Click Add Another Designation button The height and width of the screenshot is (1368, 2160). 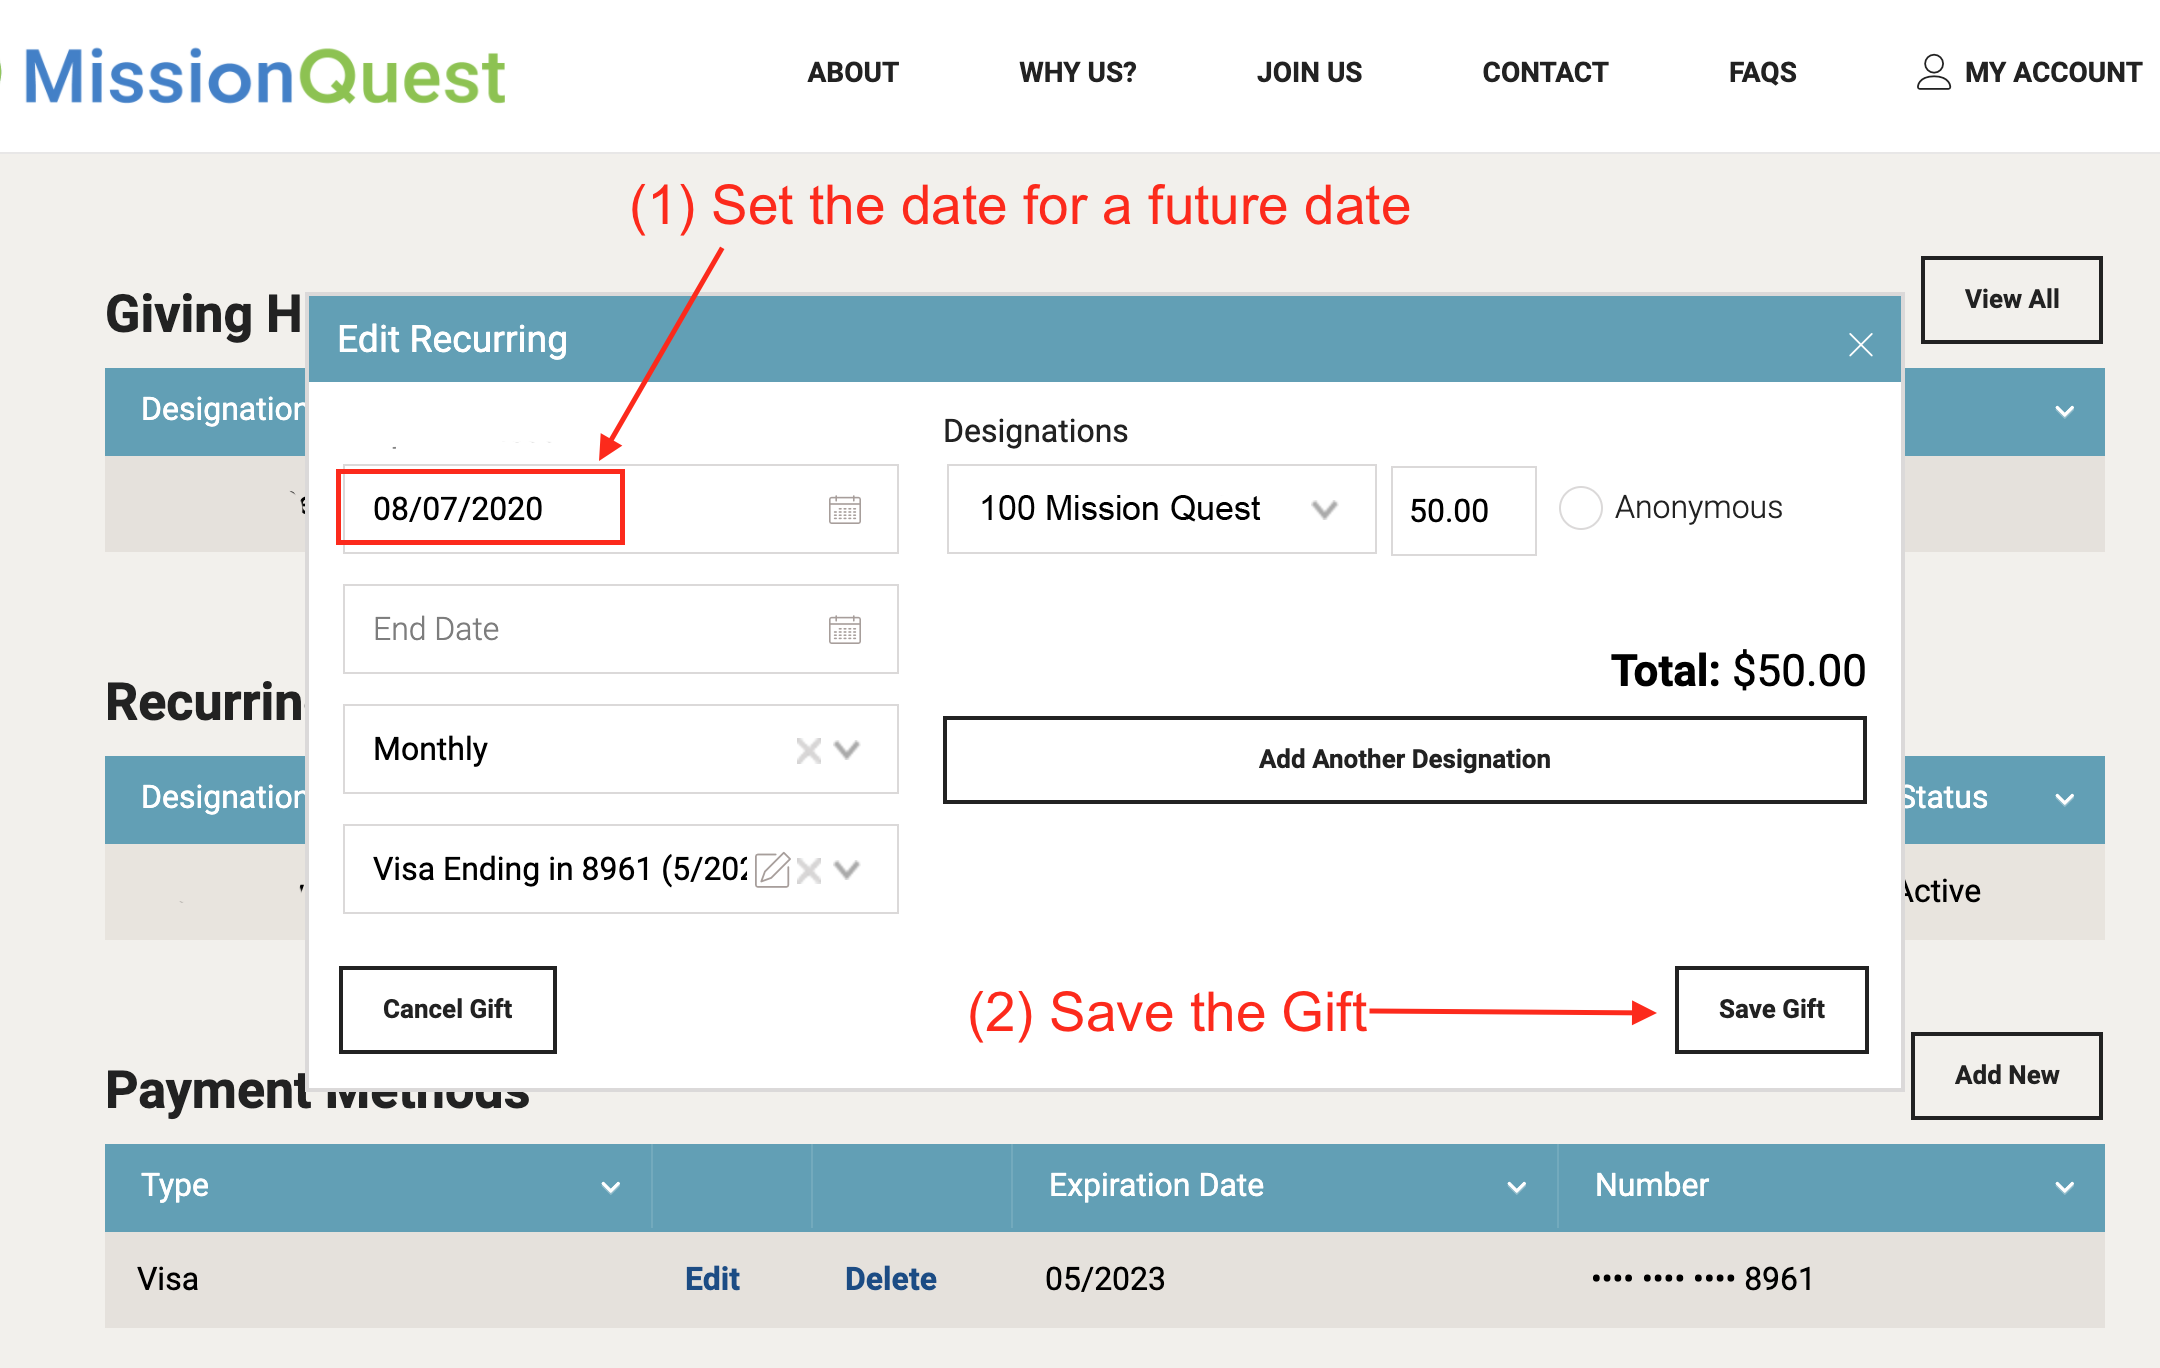click(1404, 759)
